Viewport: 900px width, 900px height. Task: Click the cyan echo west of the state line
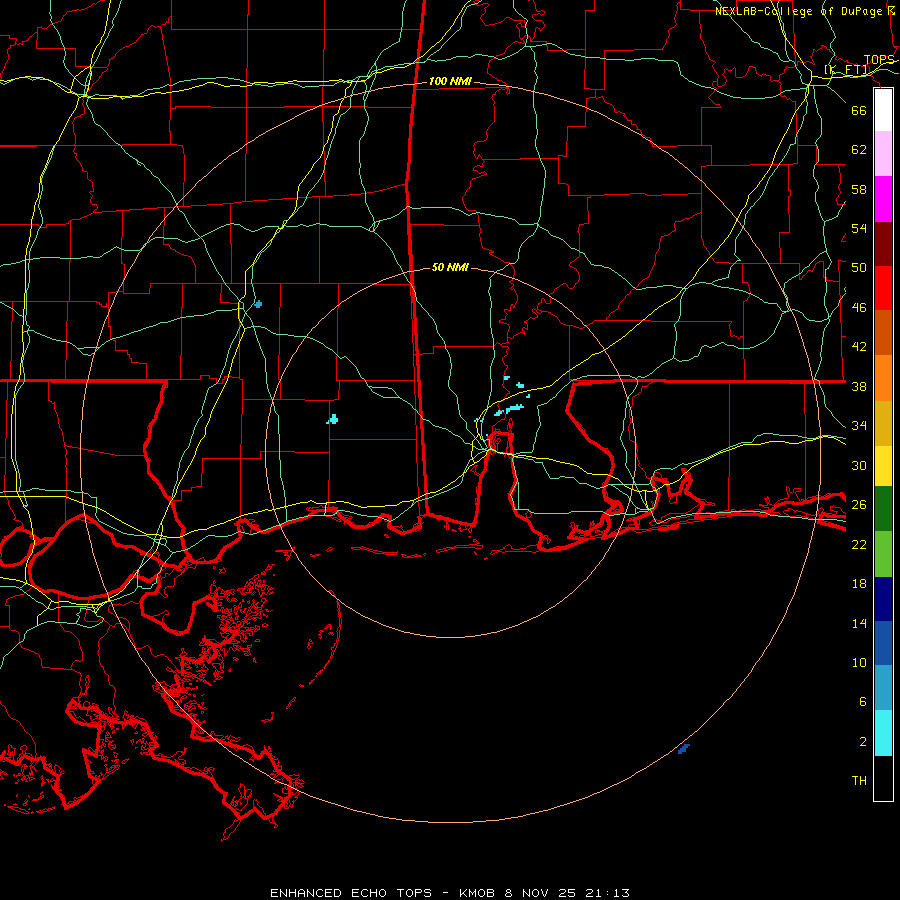[333, 420]
